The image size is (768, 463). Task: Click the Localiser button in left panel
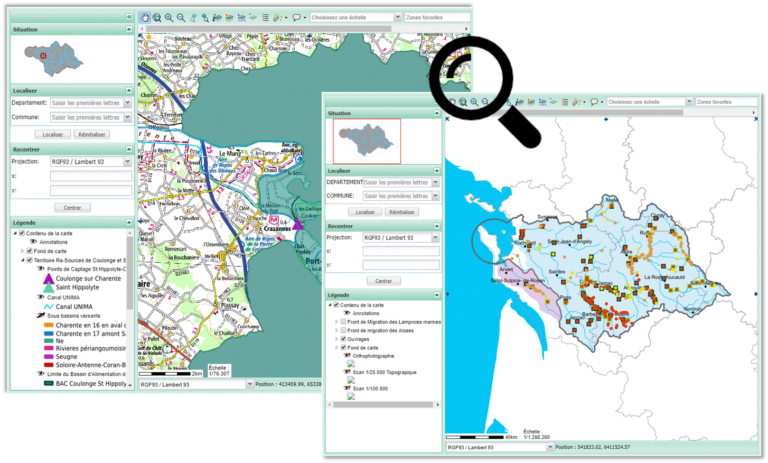[x=51, y=133]
